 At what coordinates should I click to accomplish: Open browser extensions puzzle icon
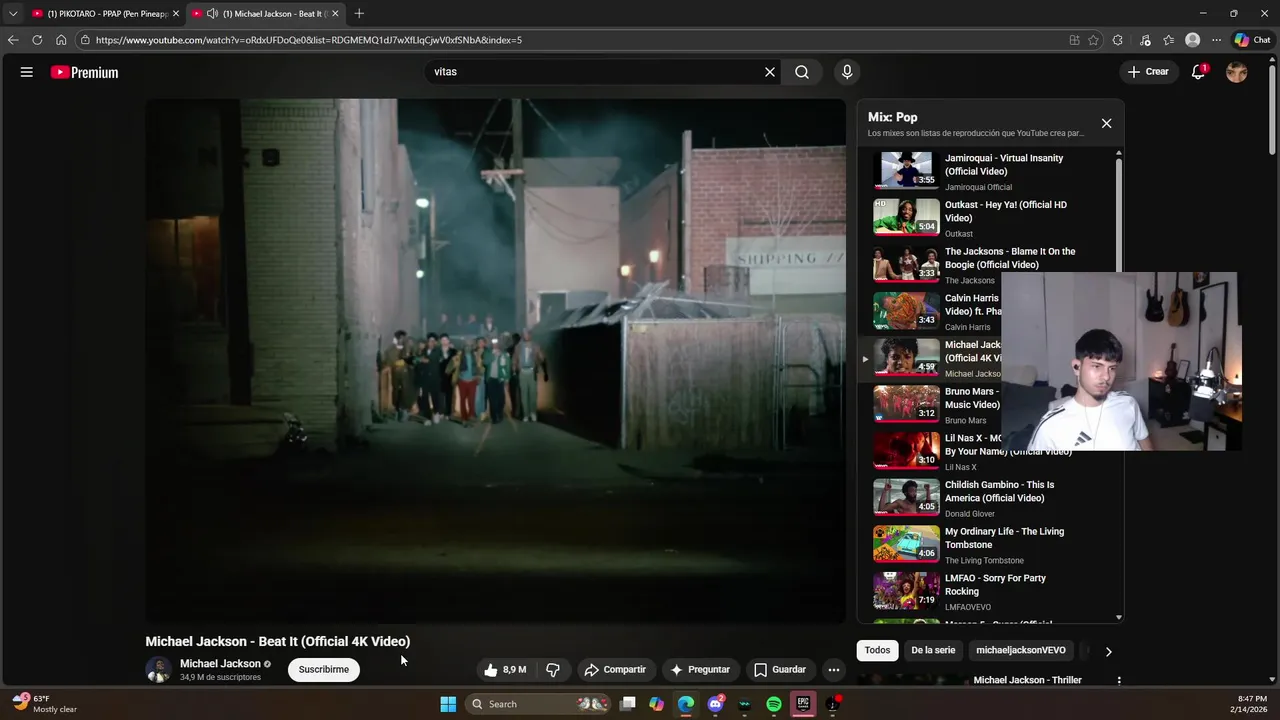click(1118, 40)
